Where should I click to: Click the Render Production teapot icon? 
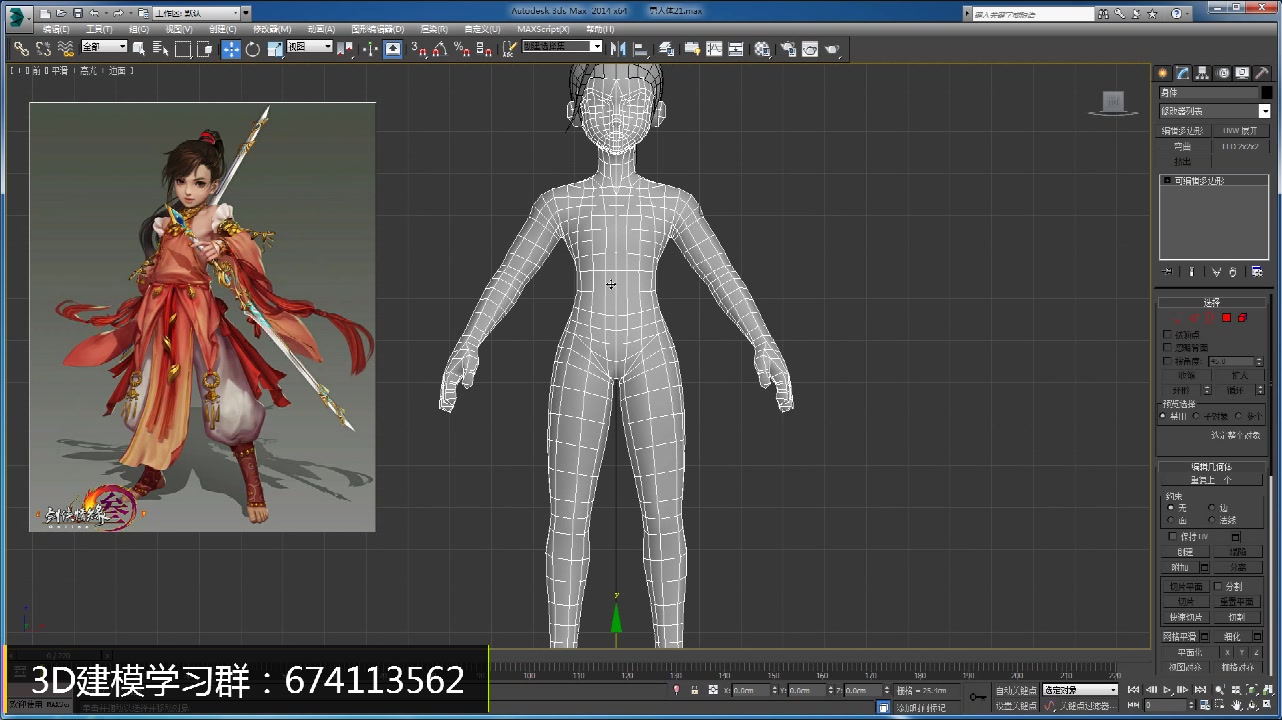(x=832, y=48)
